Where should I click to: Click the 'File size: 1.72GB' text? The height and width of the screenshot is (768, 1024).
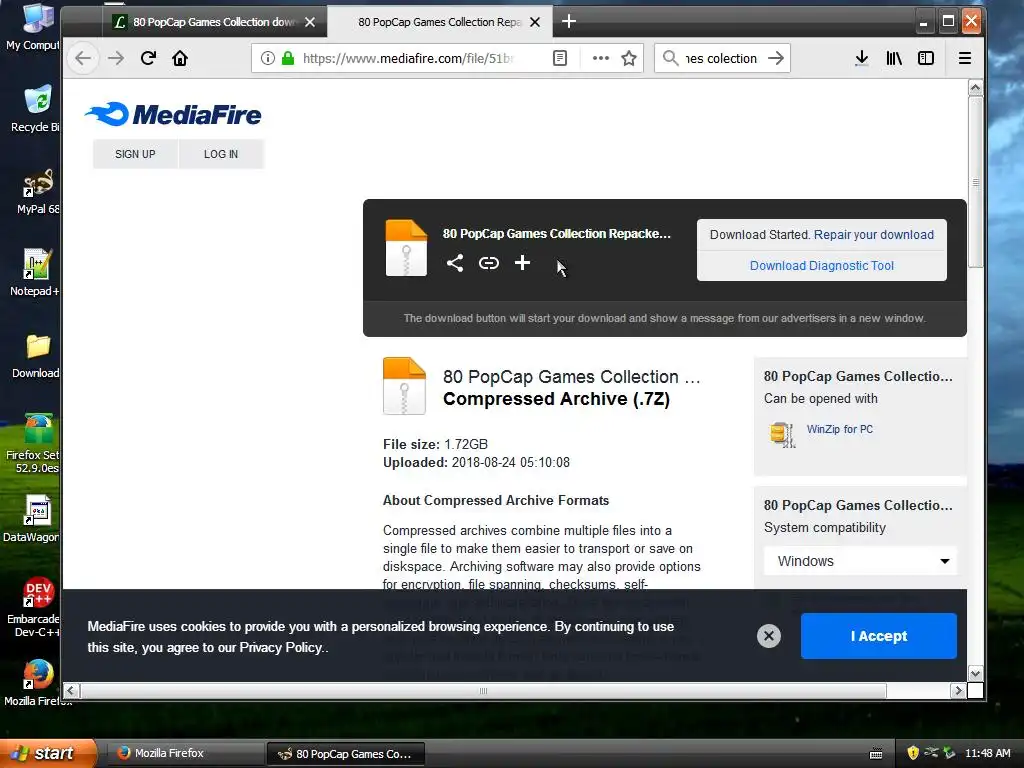(x=435, y=444)
